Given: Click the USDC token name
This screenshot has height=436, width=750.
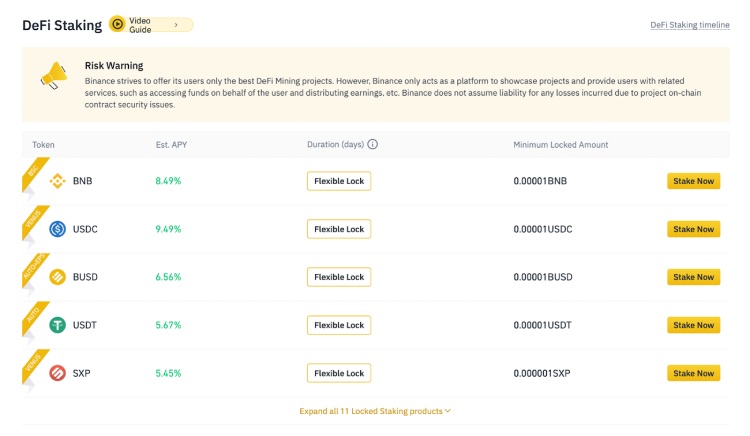Looking at the screenshot, I should click(85, 229).
